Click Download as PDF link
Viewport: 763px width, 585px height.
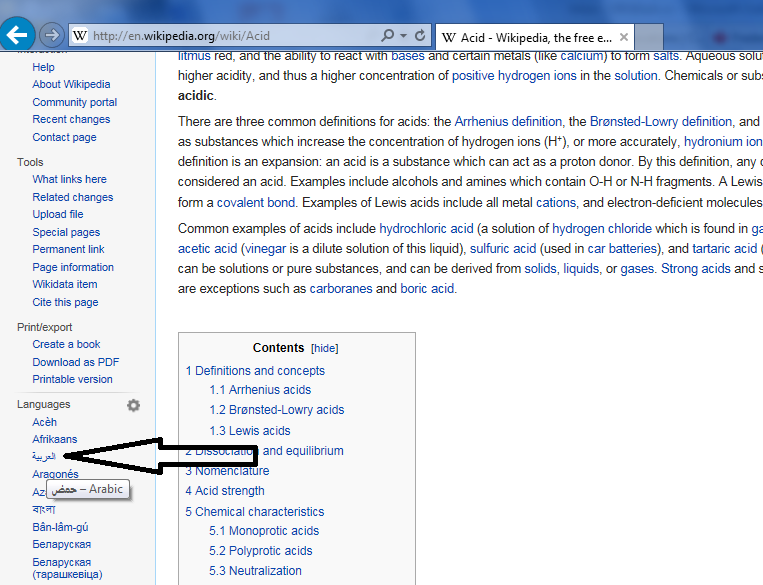(75, 362)
